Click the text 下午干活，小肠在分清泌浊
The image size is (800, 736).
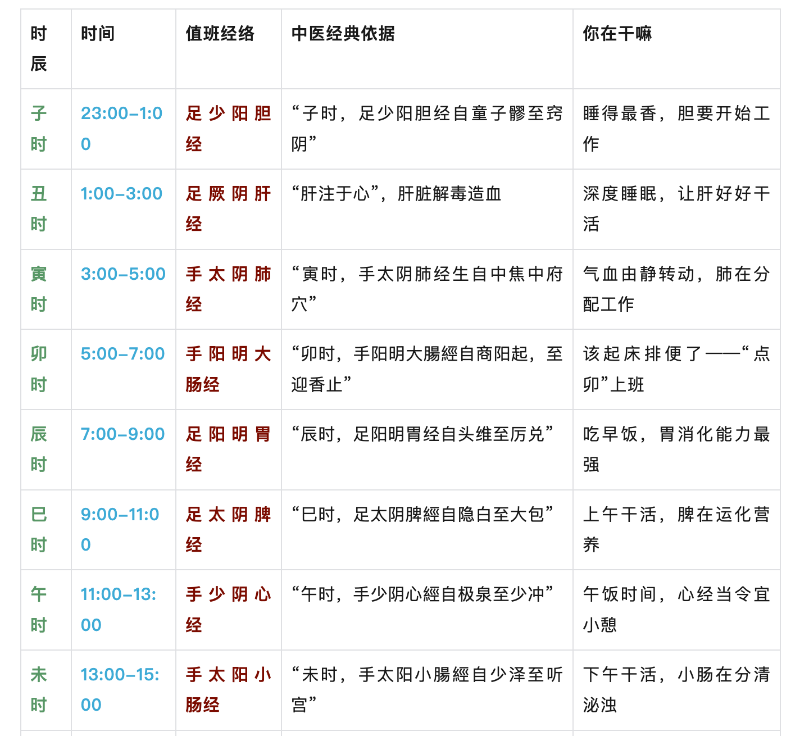click(x=676, y=689)
